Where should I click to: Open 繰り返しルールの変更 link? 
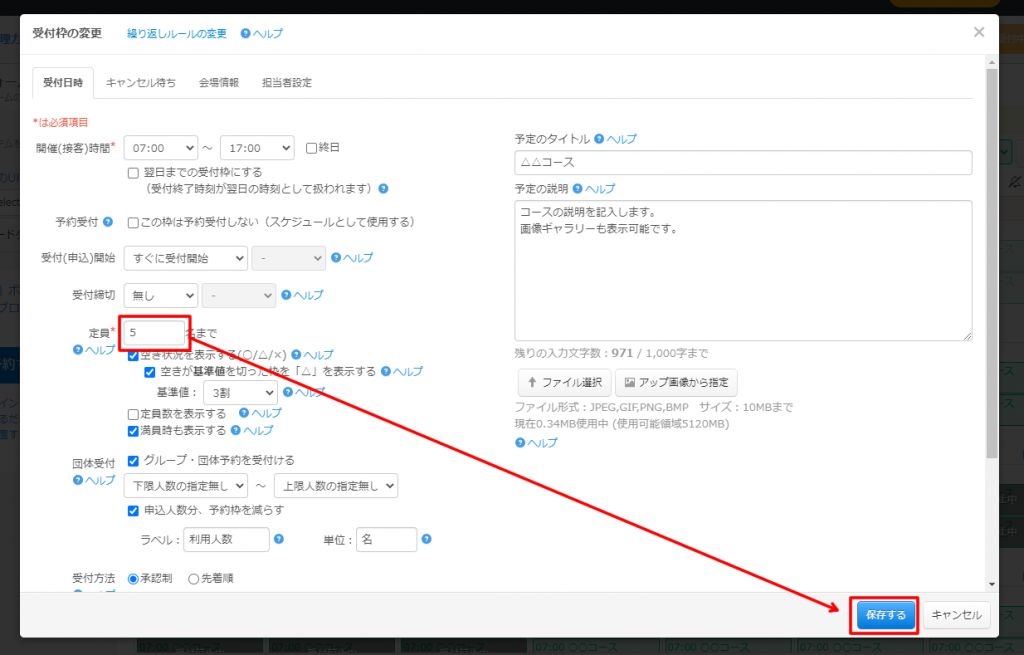(x=176, y=33)
